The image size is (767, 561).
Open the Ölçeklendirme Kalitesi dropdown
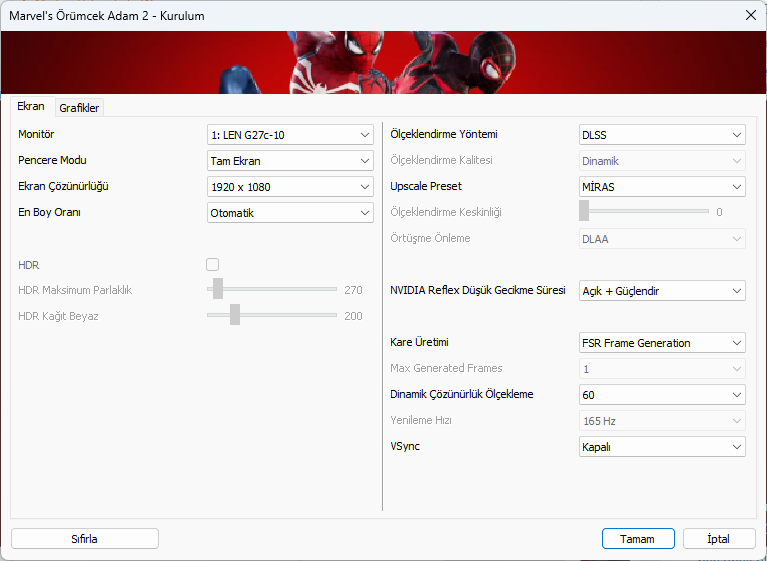click(x=662, y=161)
